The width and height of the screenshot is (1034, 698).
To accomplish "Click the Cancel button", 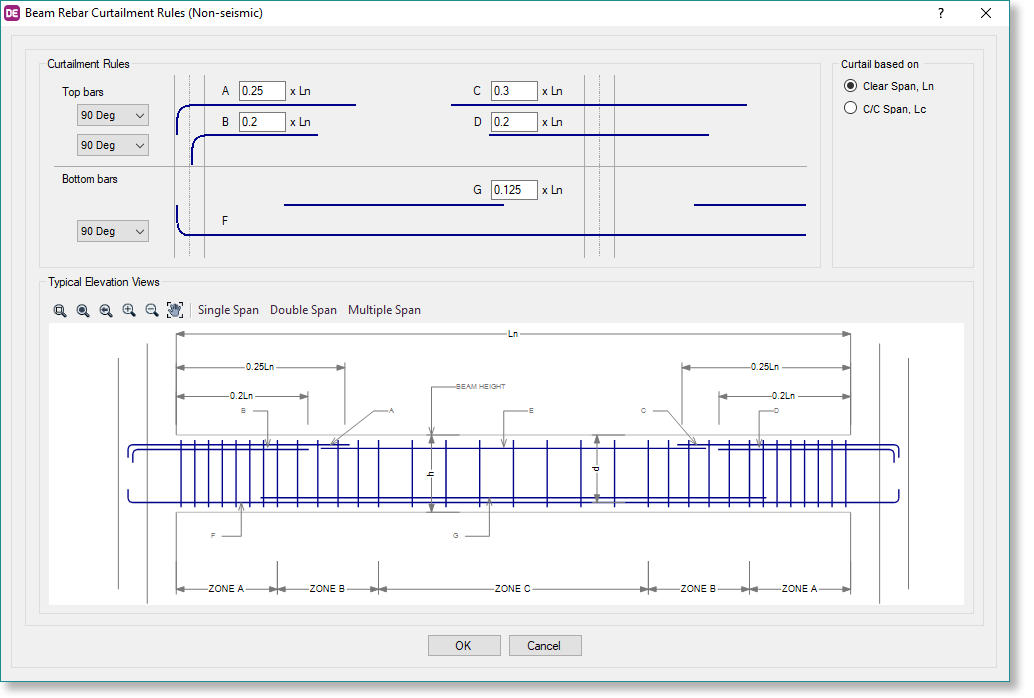I will click(544, 646).
